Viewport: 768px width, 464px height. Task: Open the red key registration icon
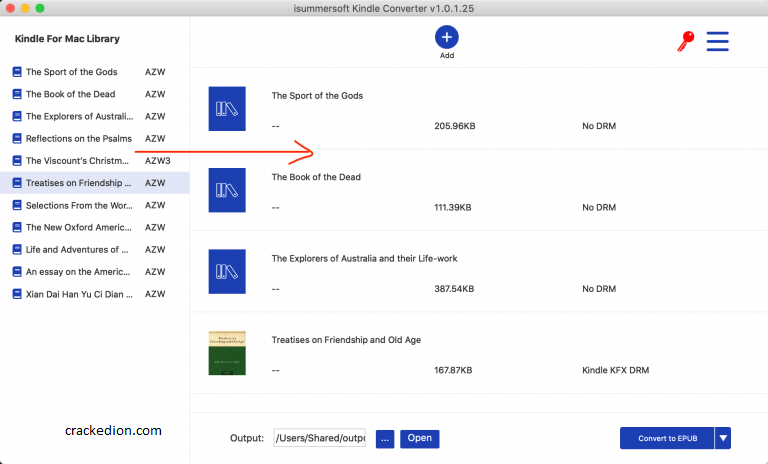pyautogui.click(x=685, y=41)
